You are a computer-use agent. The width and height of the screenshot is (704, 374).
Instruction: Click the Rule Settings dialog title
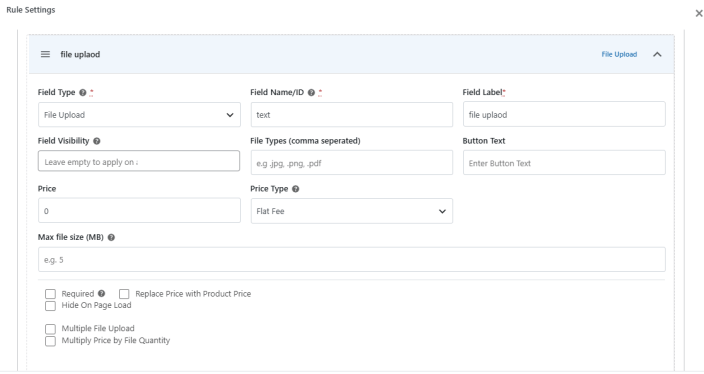[31, 10]
